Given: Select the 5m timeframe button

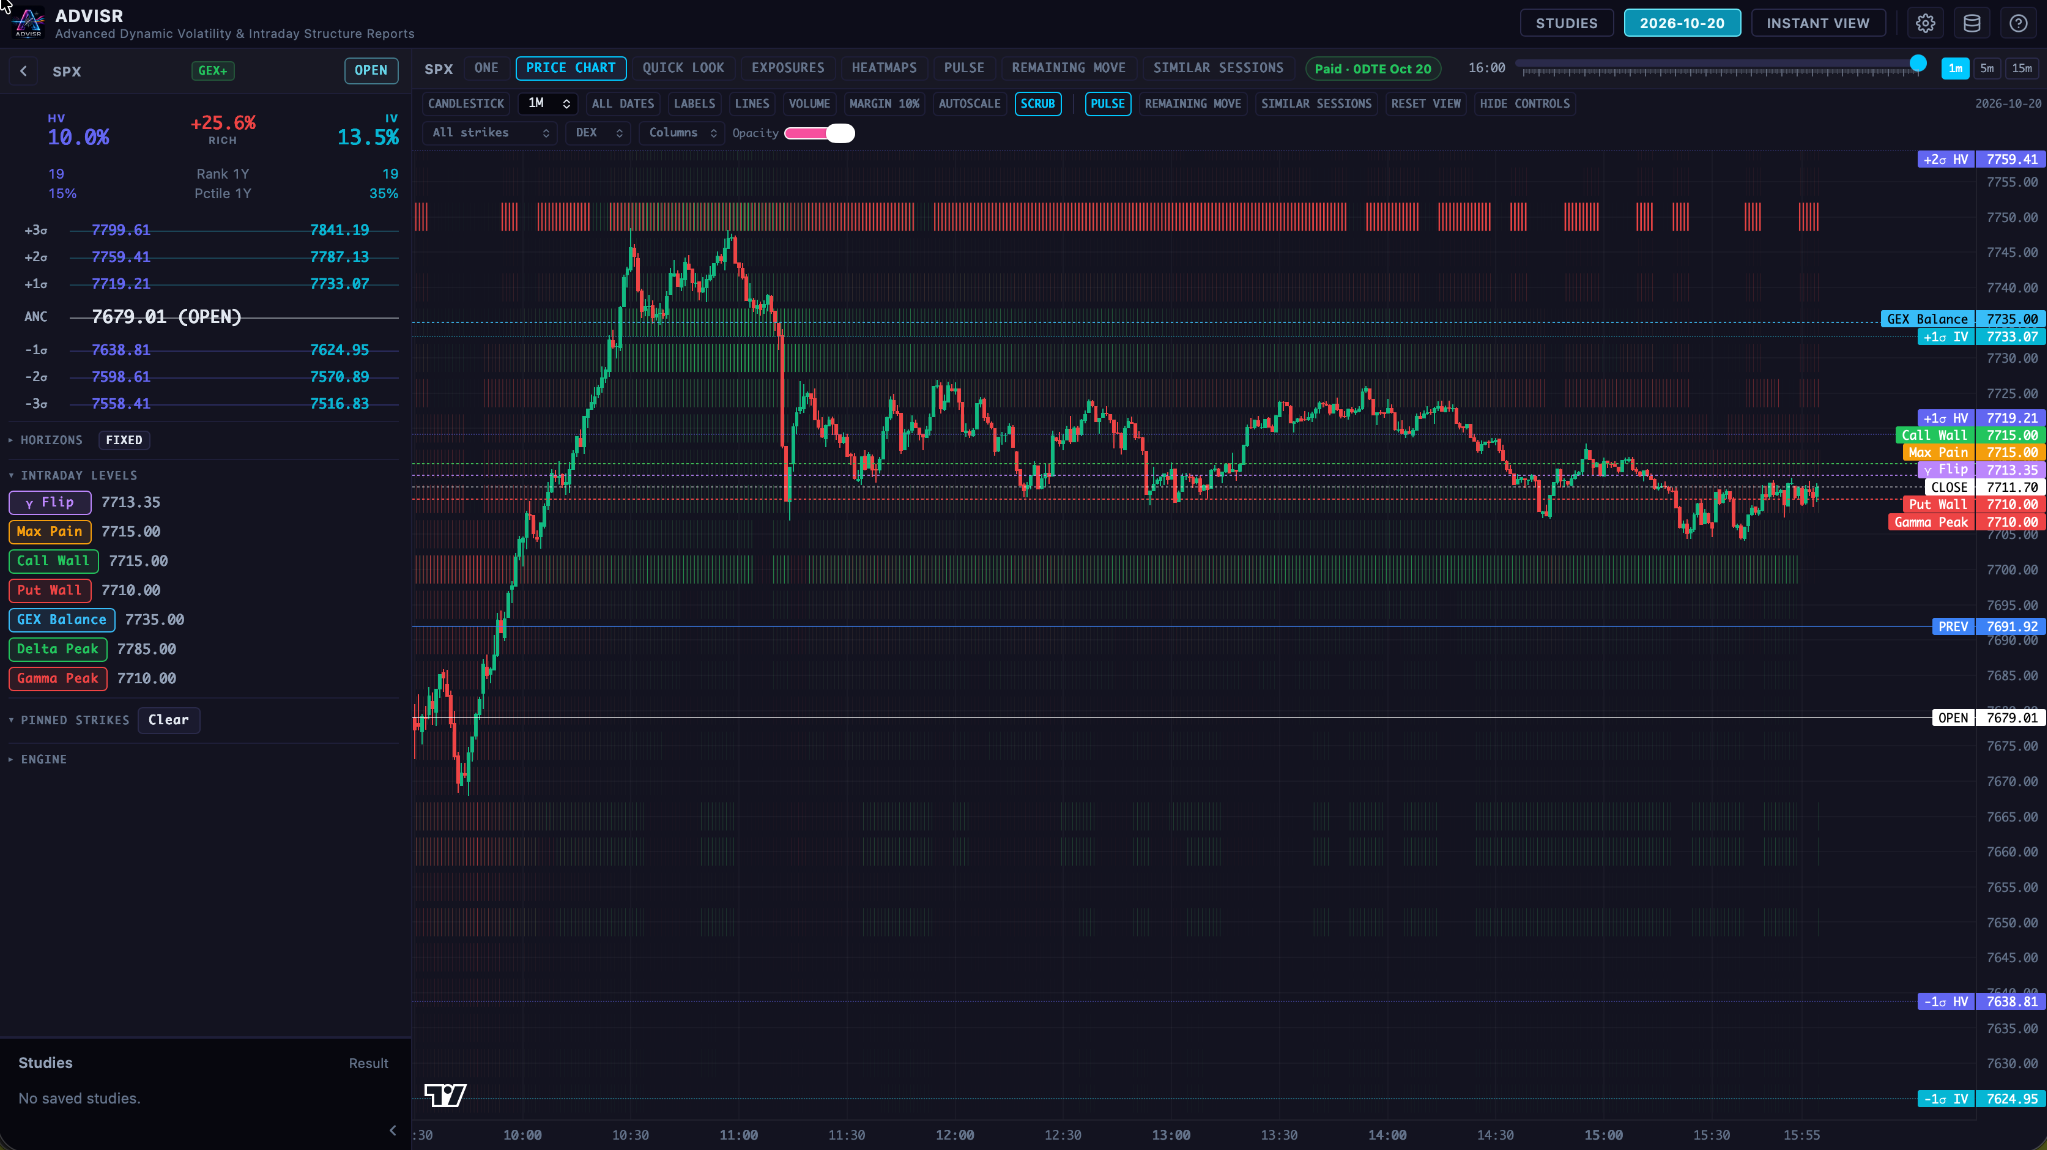Looking at the screenshot, I should pos(1987,68).
